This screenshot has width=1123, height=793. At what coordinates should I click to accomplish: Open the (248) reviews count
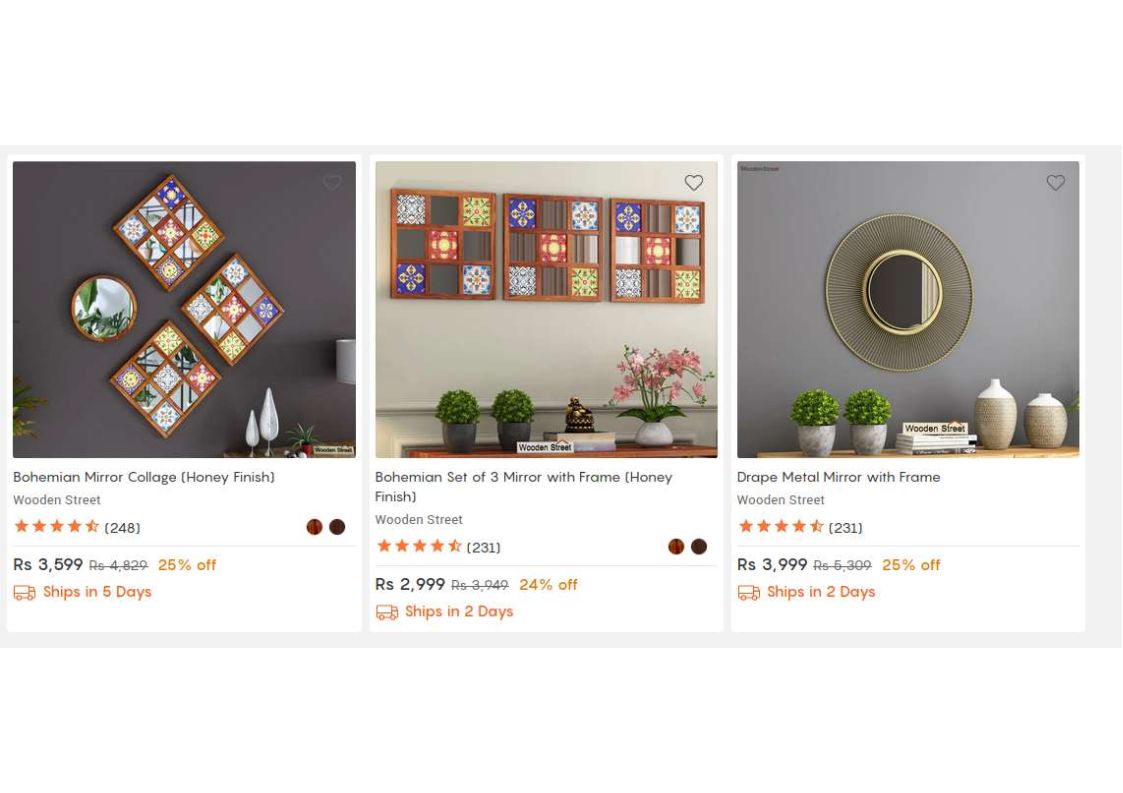[x=122, y=528]
